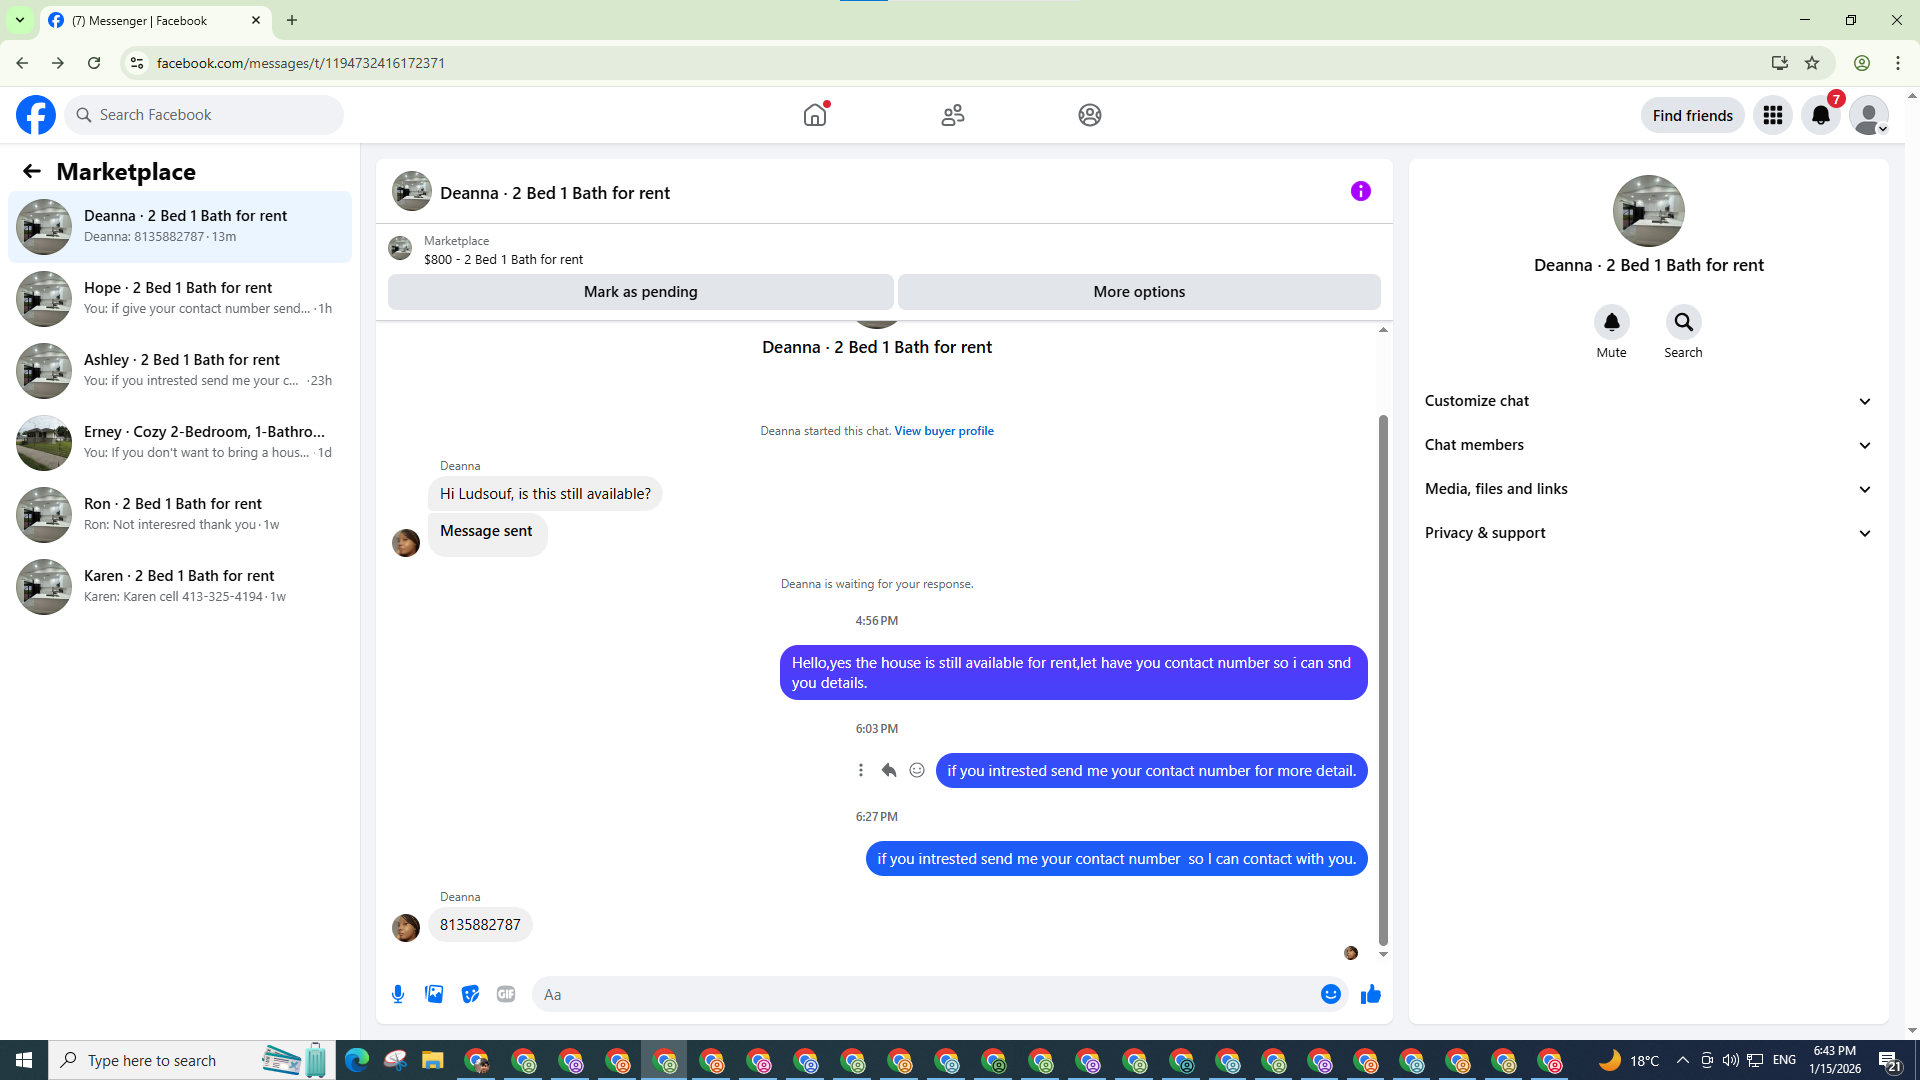Mute this conversation
The image size is (1920, 1080).
tap(1611, 322)
